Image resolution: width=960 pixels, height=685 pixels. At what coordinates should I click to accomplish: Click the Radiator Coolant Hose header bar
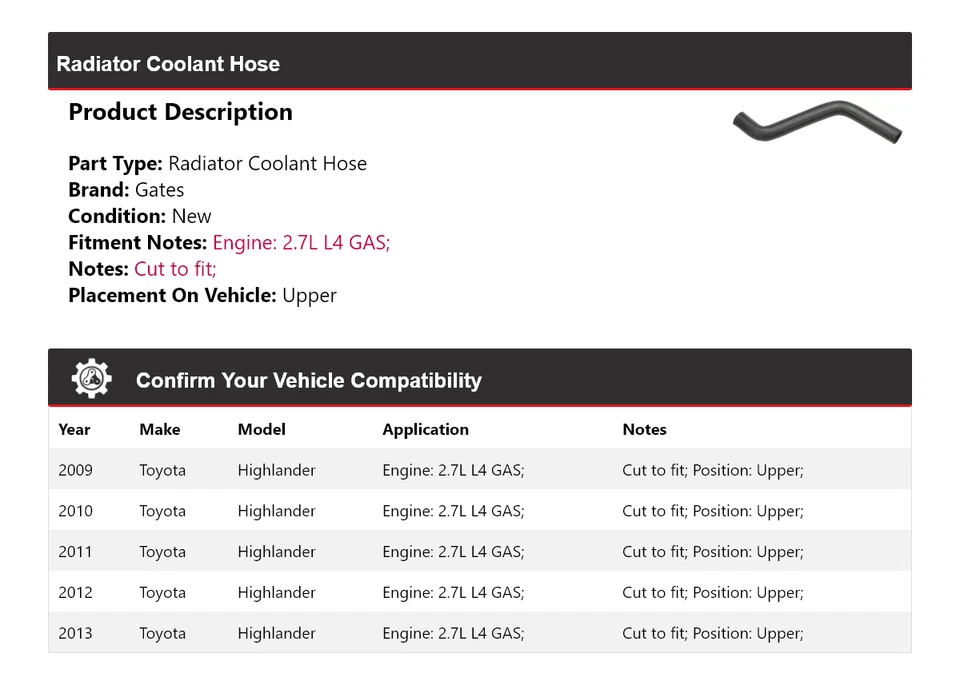(x=479, y=63)
